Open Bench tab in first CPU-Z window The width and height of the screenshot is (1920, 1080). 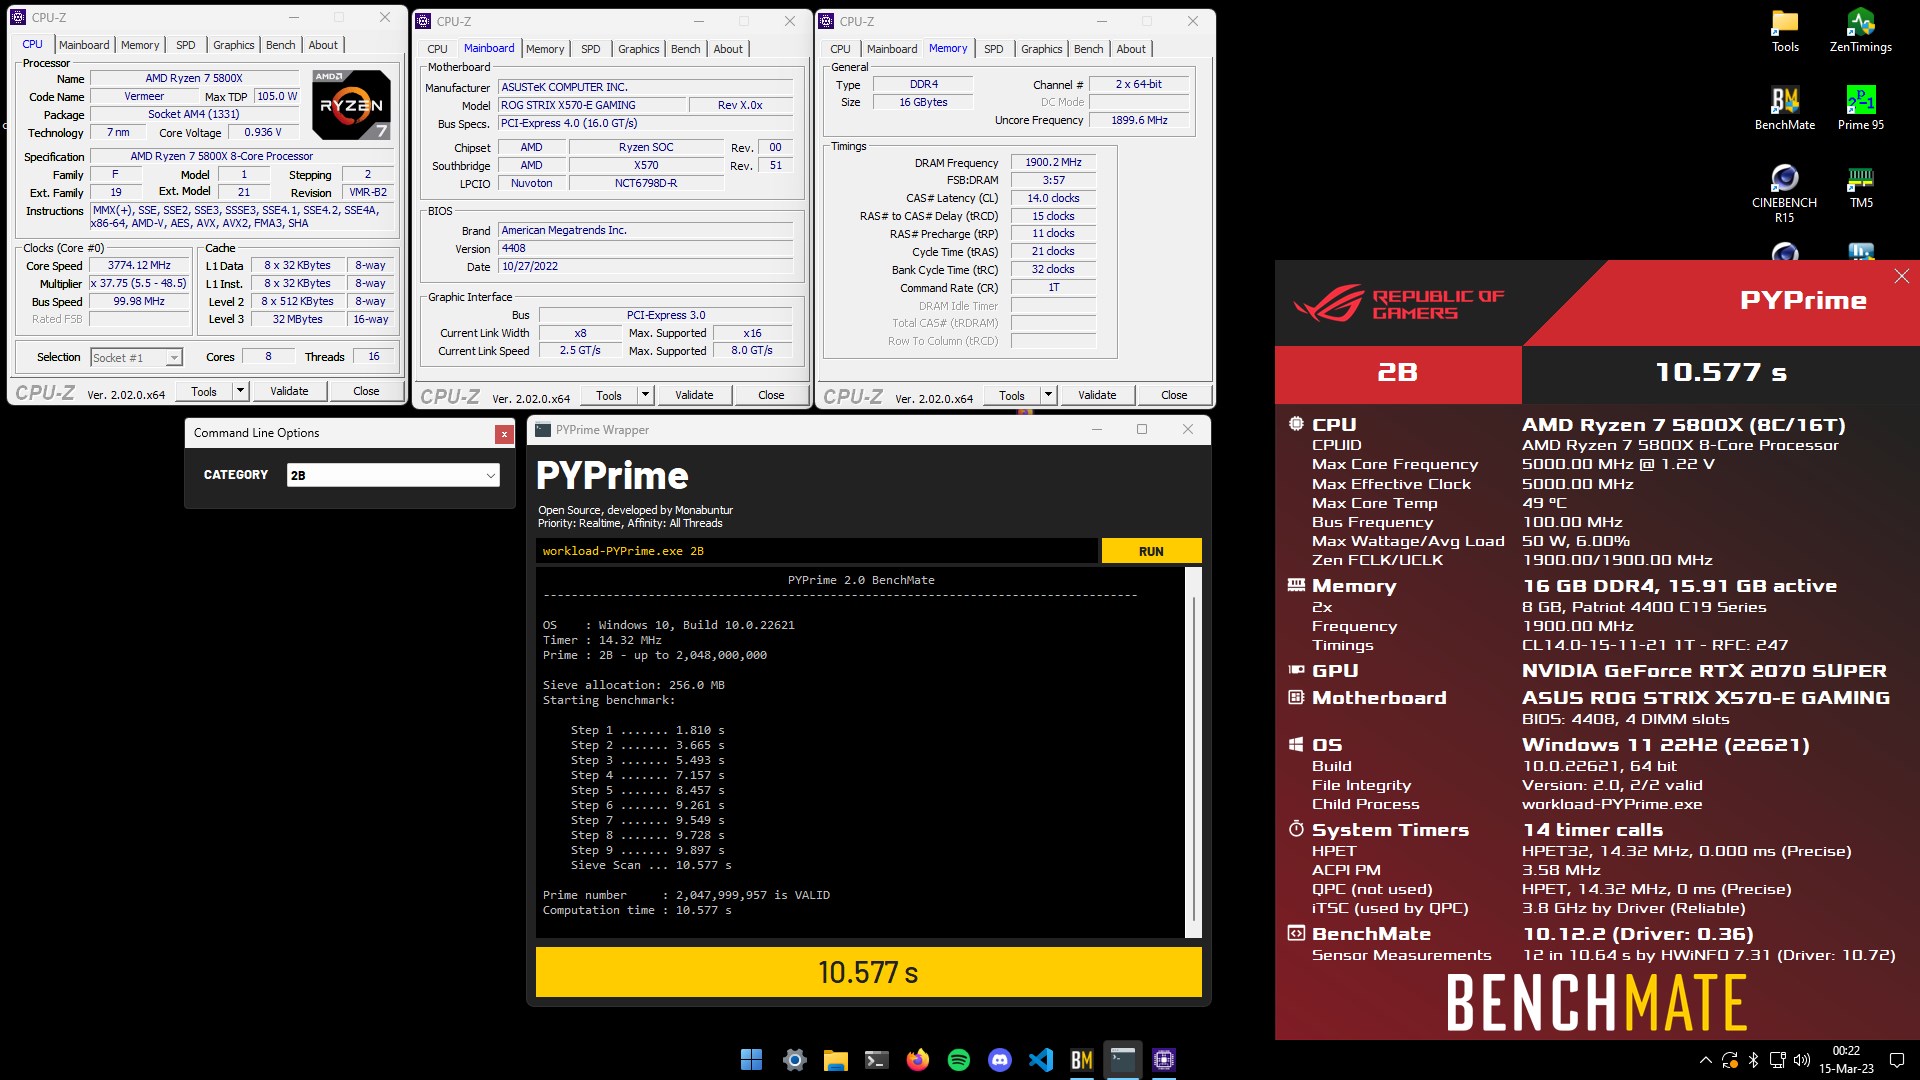(281, 45)
